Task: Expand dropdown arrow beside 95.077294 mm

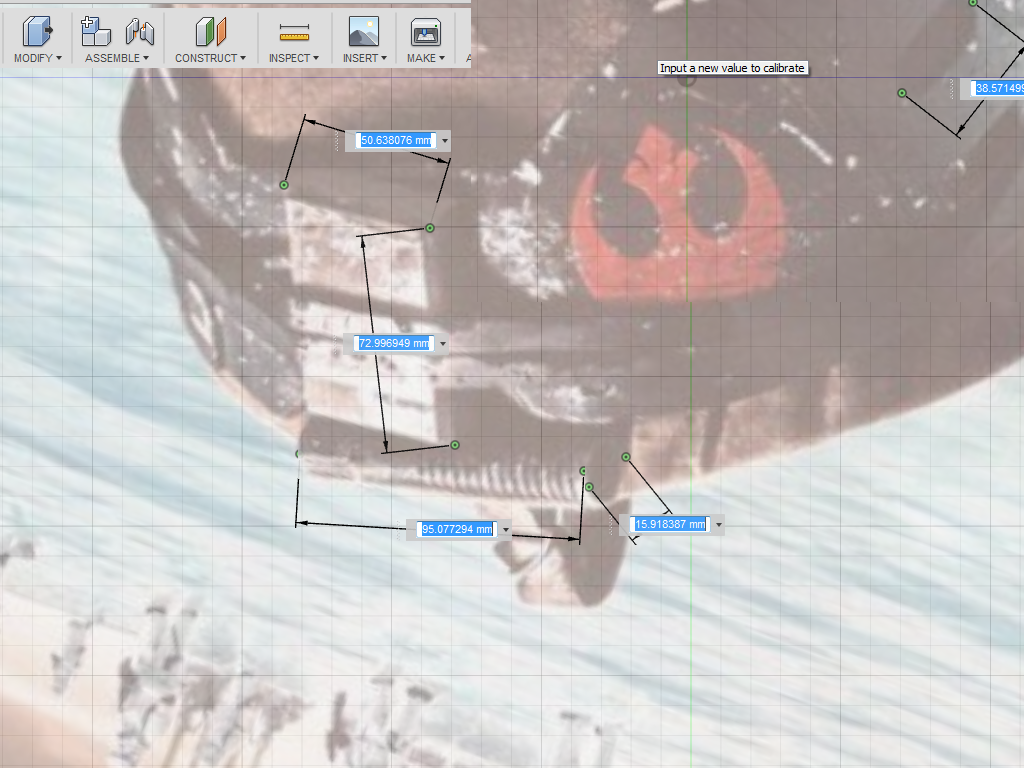Action: click(x=506, y=530)
